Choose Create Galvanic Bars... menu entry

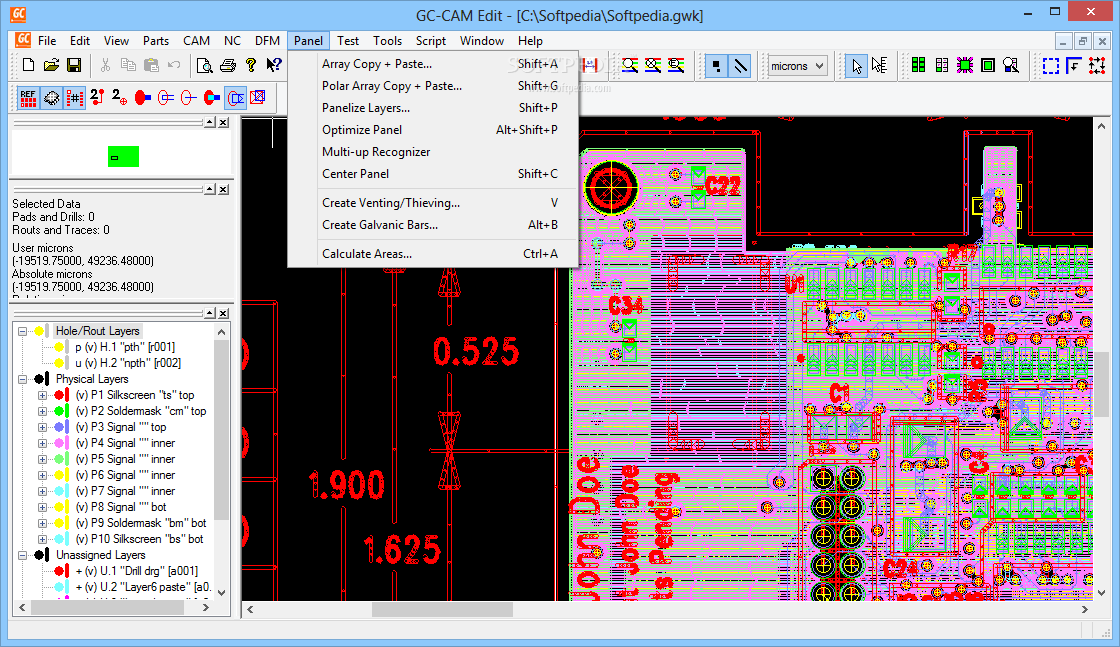433,225
